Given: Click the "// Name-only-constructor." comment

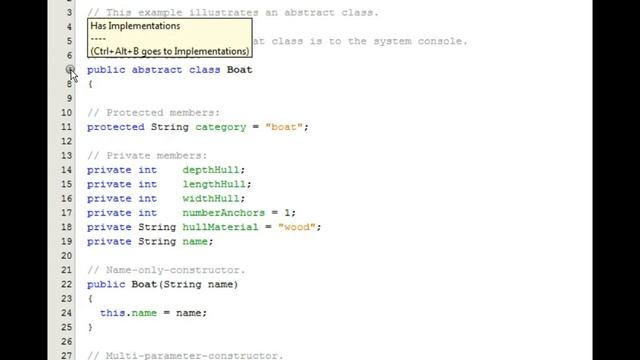Looking at the screenshot, I should (x=166, y=270).
